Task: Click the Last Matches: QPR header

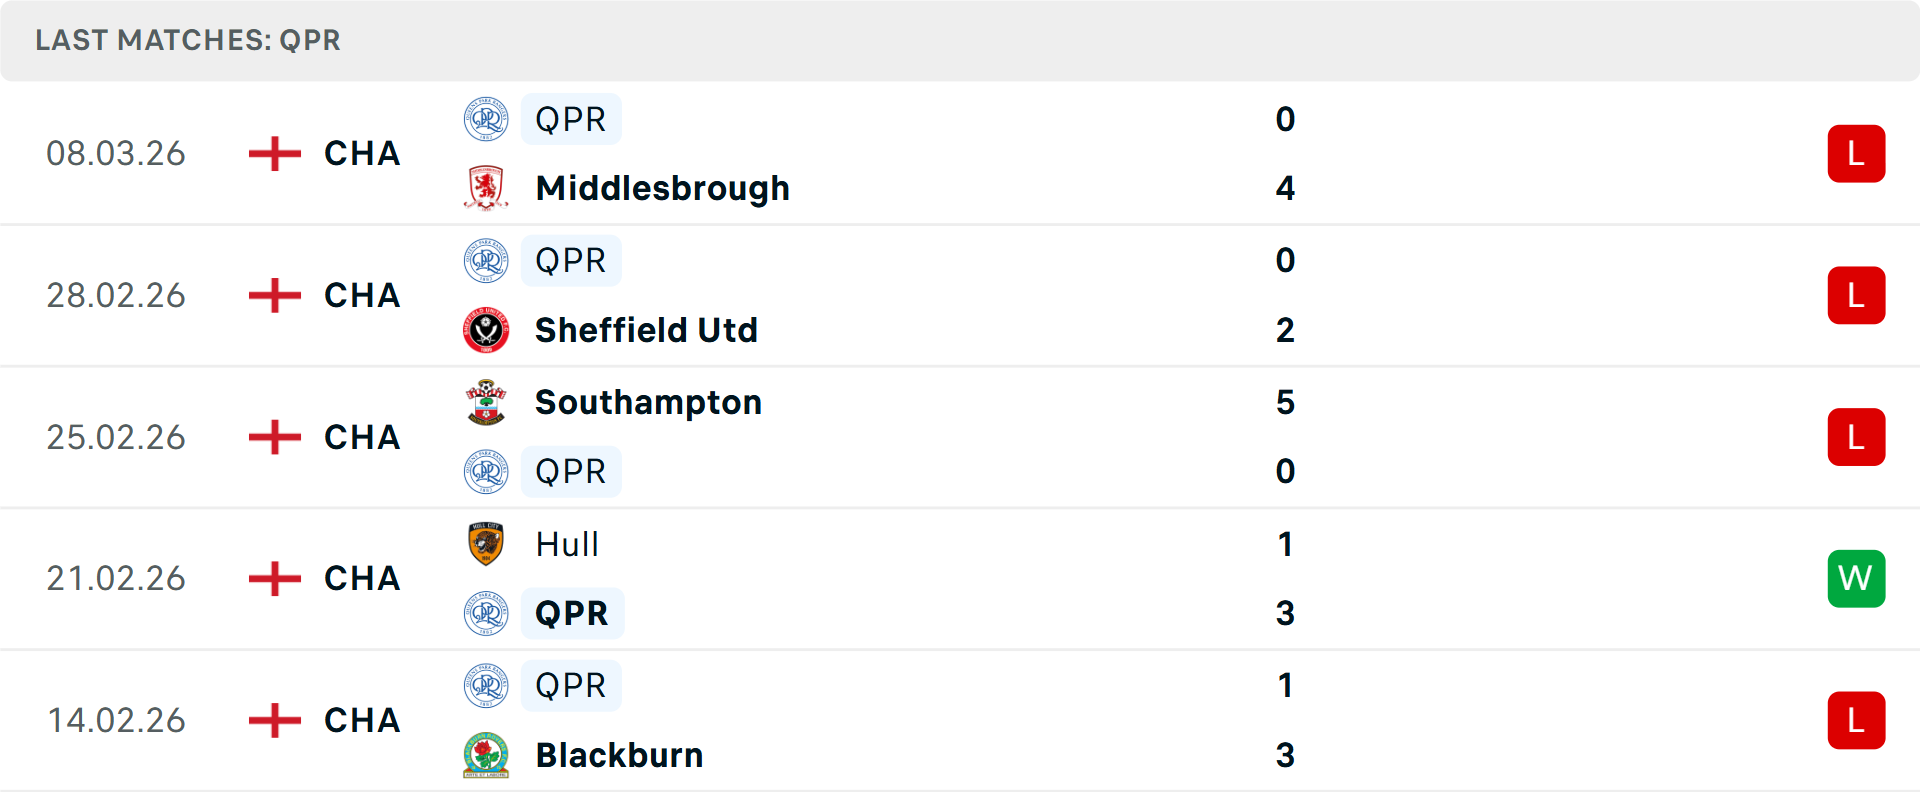Action: (188, 40)
